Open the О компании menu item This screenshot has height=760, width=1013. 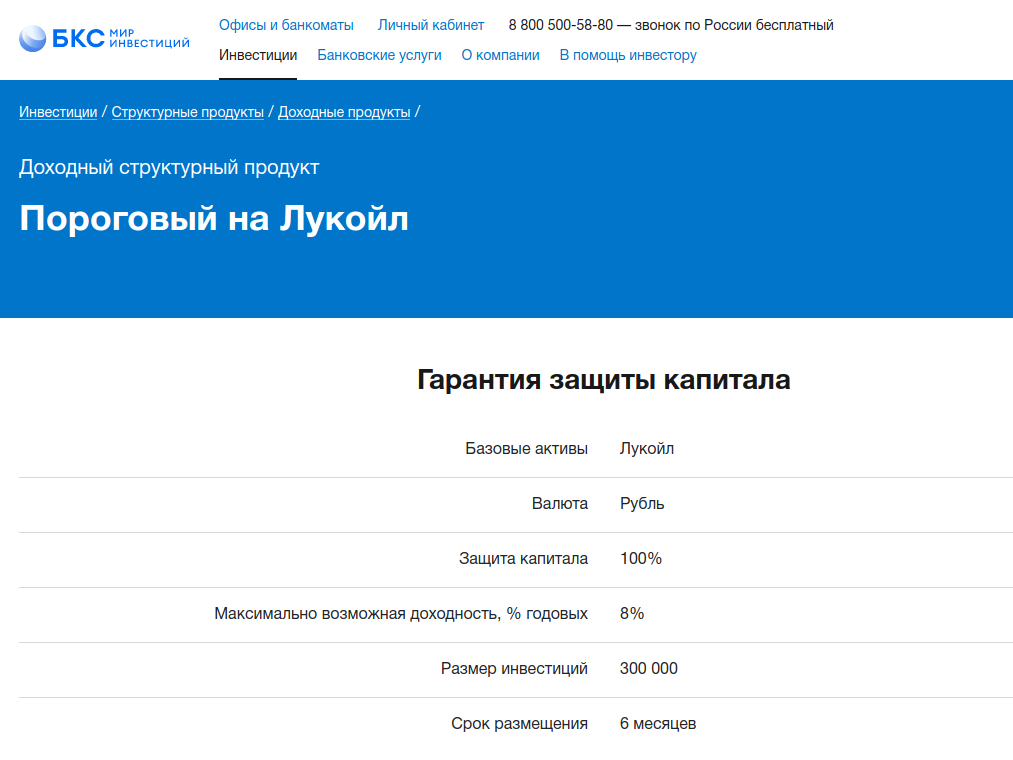point(500,55)
